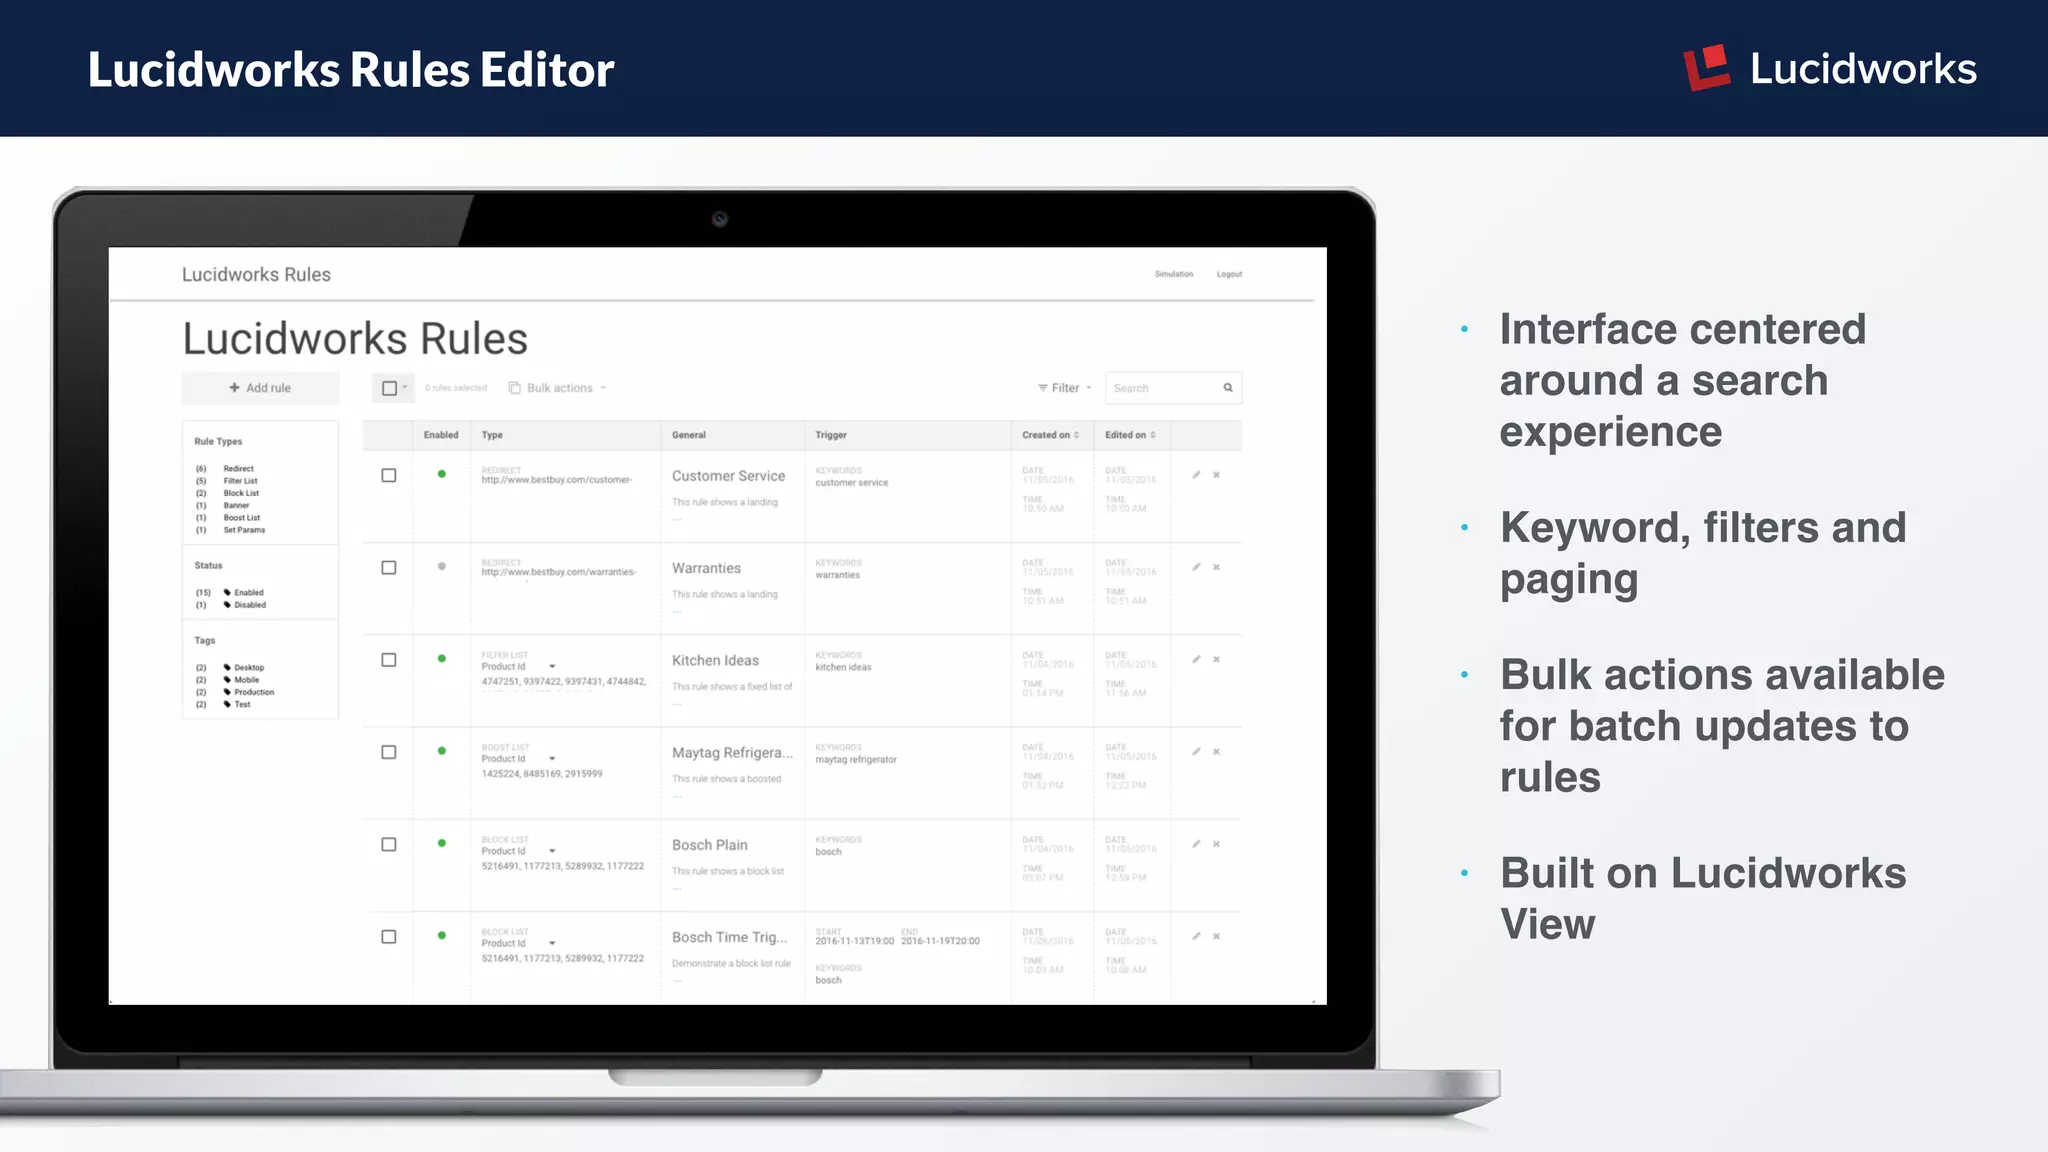Screen dimensions: 2048x1152
Task: Select the Bosch Plain rule checkbox
Action: coord(389,845)
